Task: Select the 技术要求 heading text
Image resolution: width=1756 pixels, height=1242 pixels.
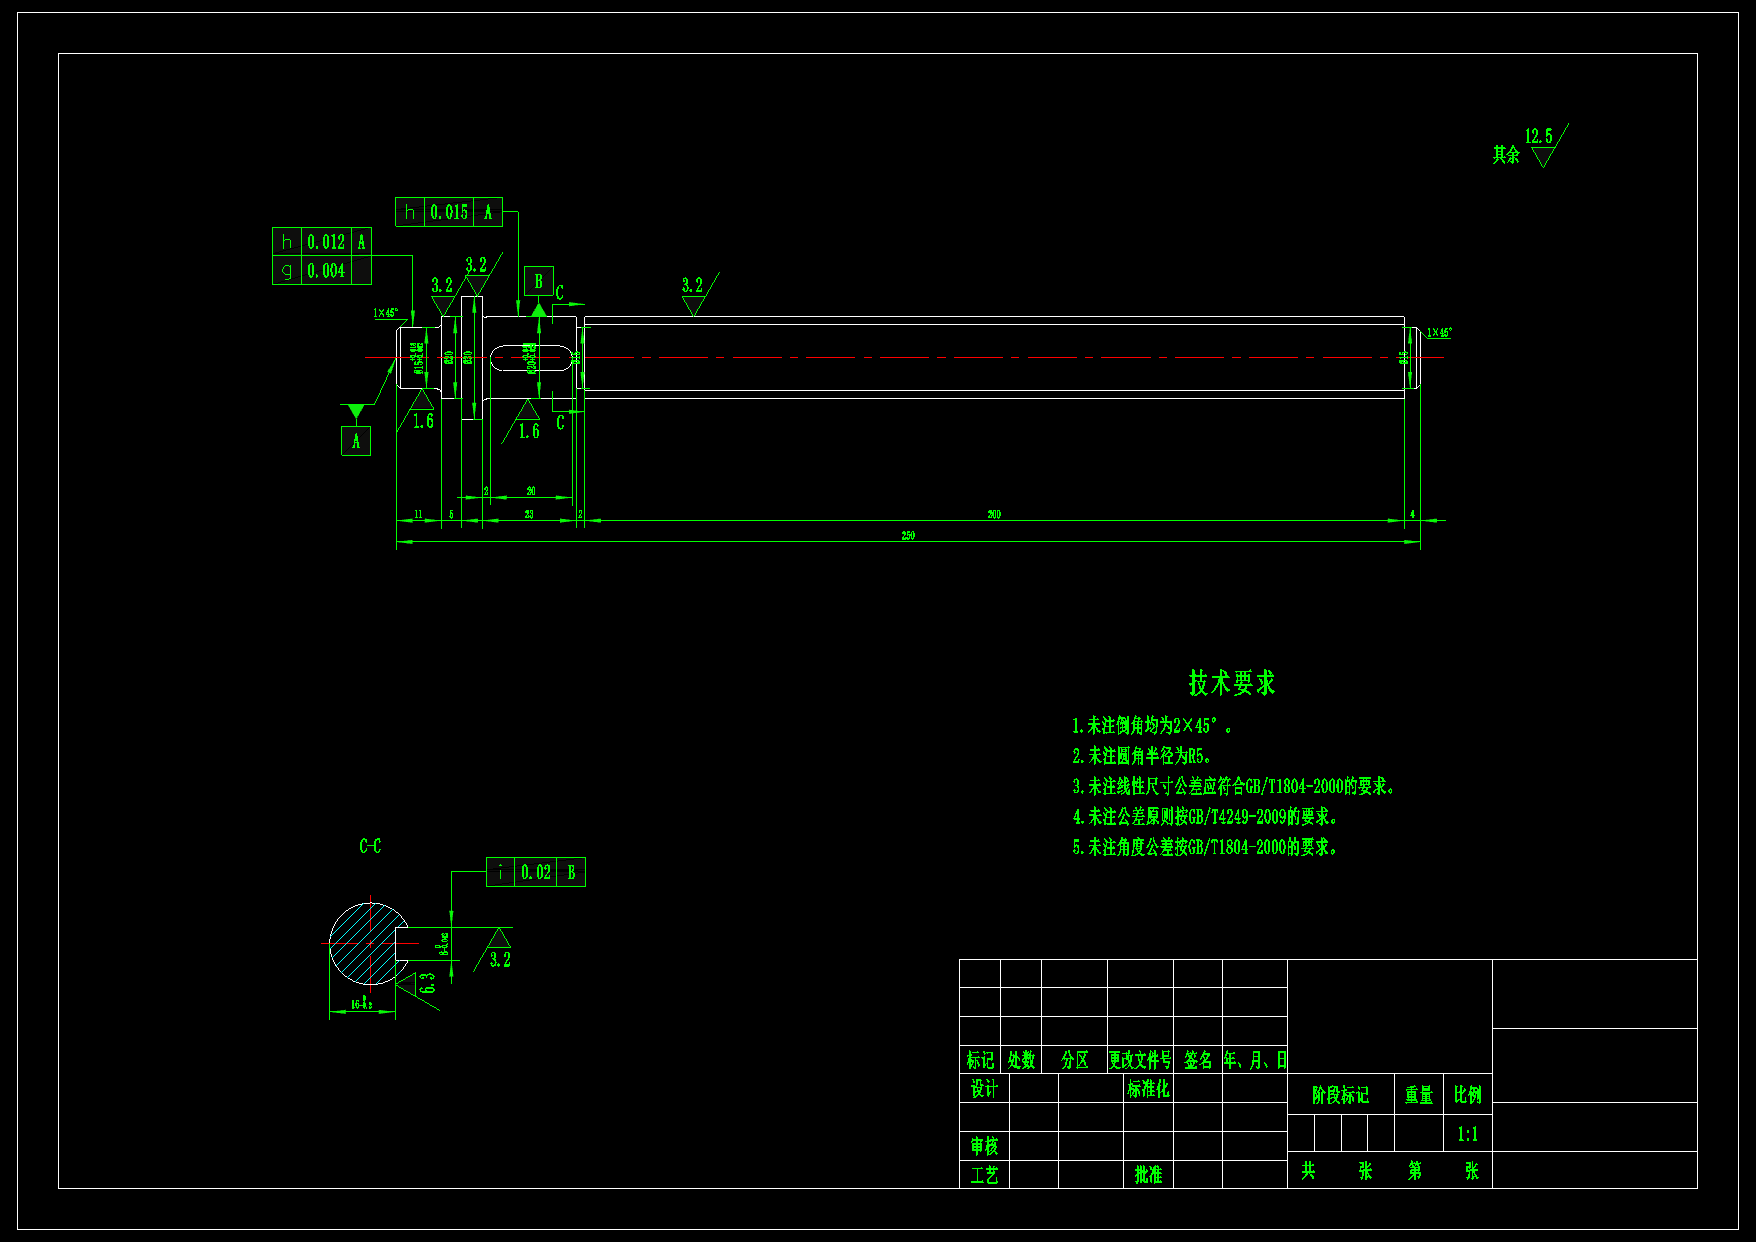Action: (x=1232, y=683)
